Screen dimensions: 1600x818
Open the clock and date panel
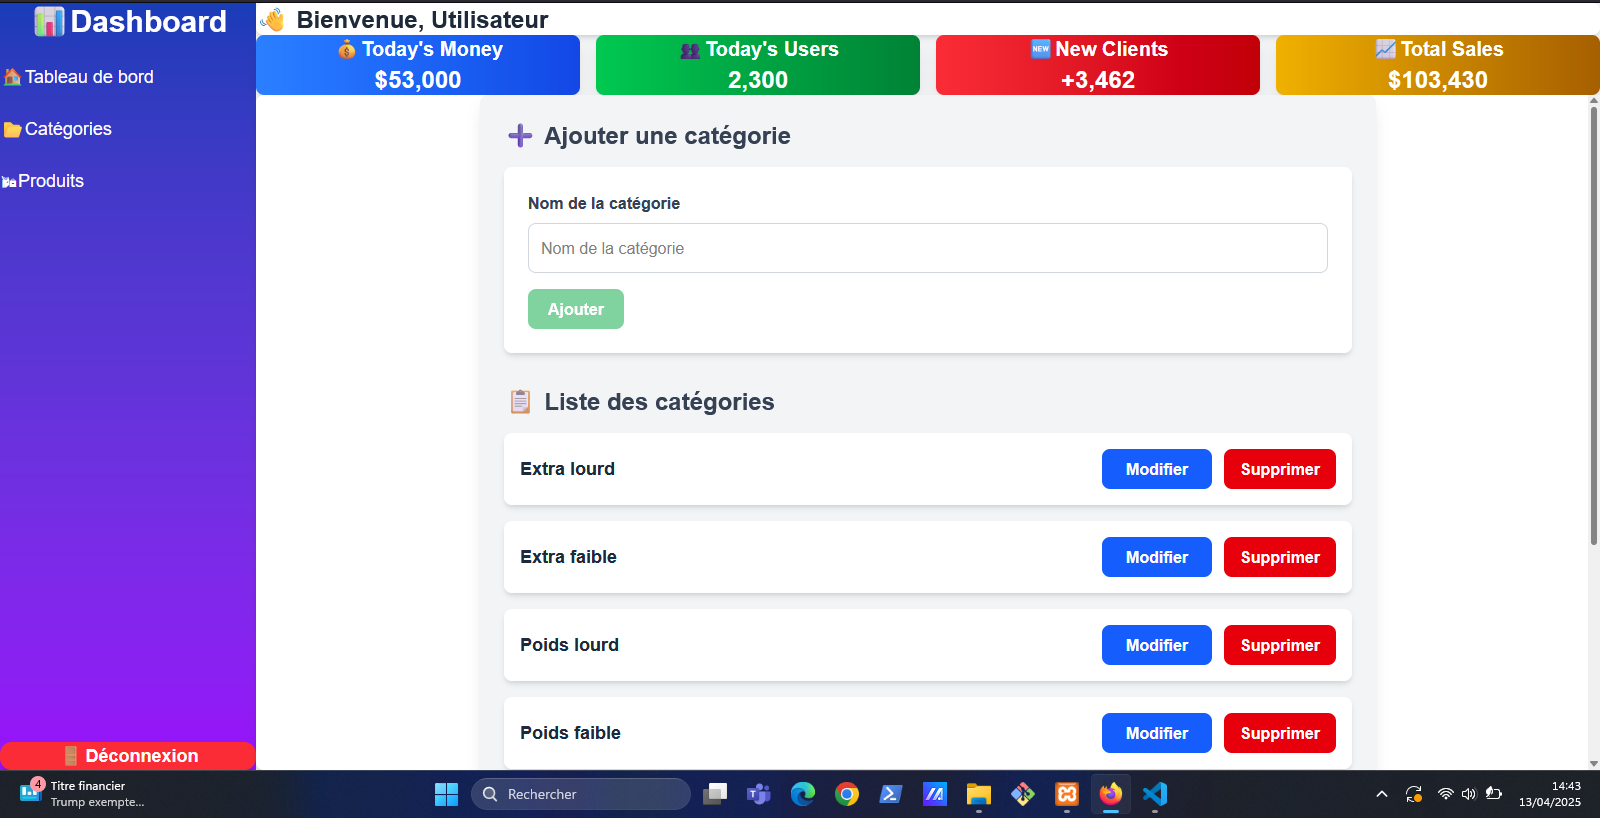pyautogui.click(x=1550, y=794)
